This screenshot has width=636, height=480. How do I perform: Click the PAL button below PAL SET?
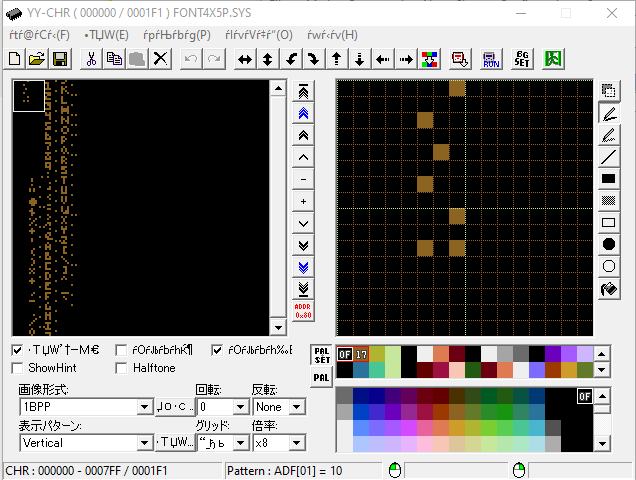click(322, 377)
